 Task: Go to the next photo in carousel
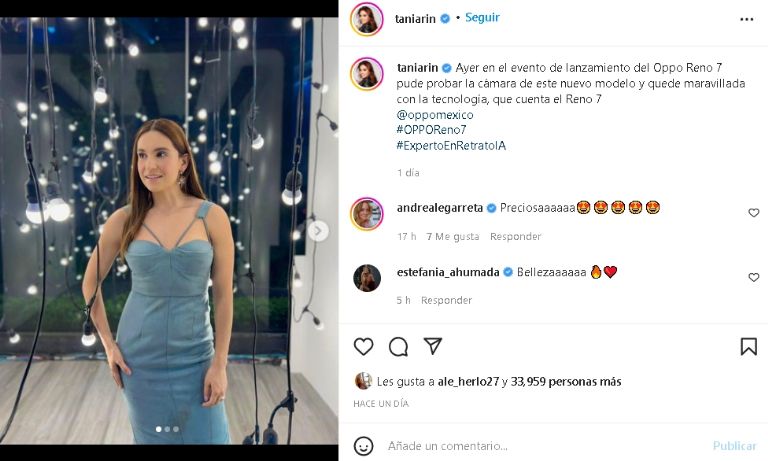pos(318,231)
